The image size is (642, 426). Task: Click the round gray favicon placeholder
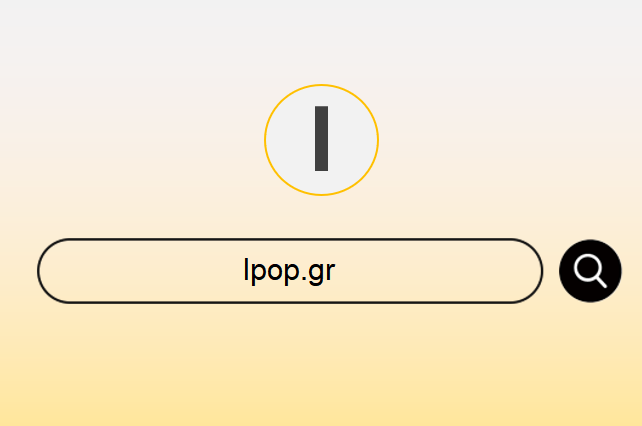click(321, 140)
